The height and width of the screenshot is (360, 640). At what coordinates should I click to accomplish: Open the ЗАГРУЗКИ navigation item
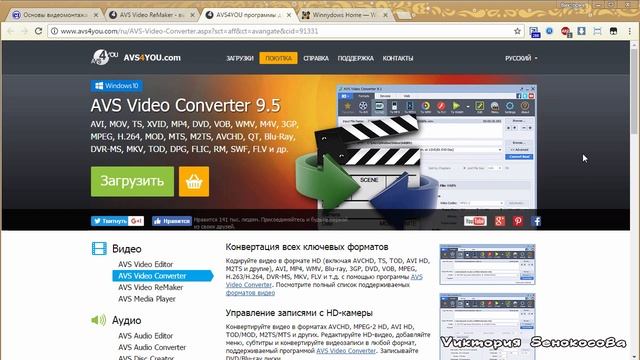(x=240, y=58)
